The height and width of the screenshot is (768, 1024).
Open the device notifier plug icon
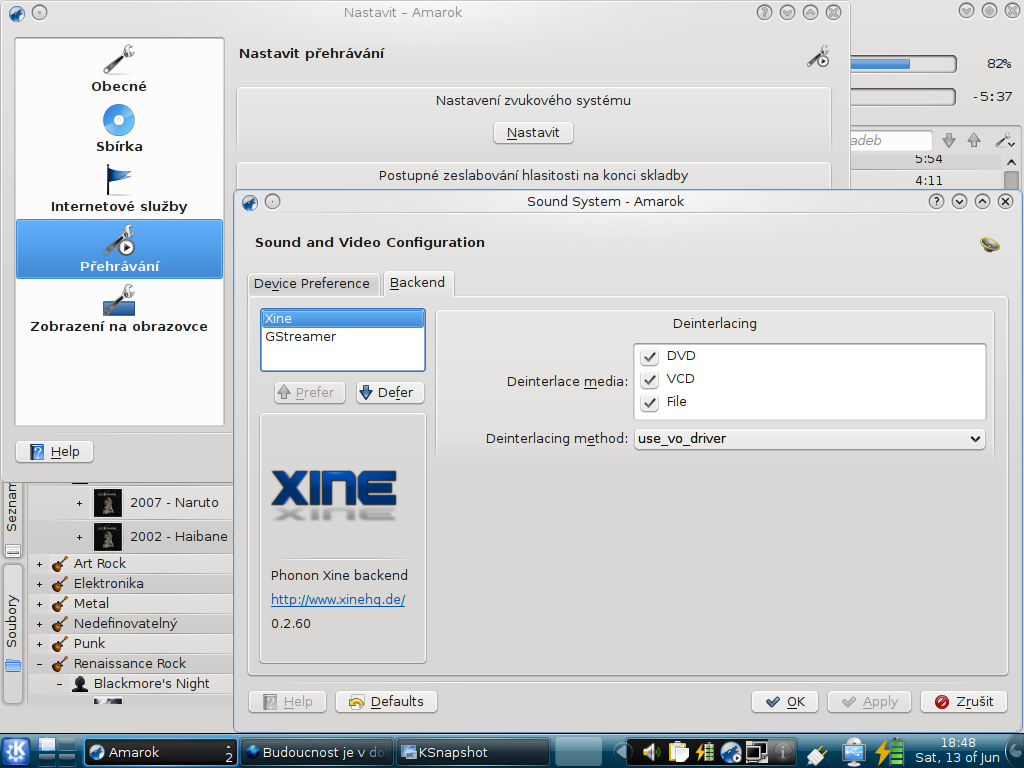[816, 754]
